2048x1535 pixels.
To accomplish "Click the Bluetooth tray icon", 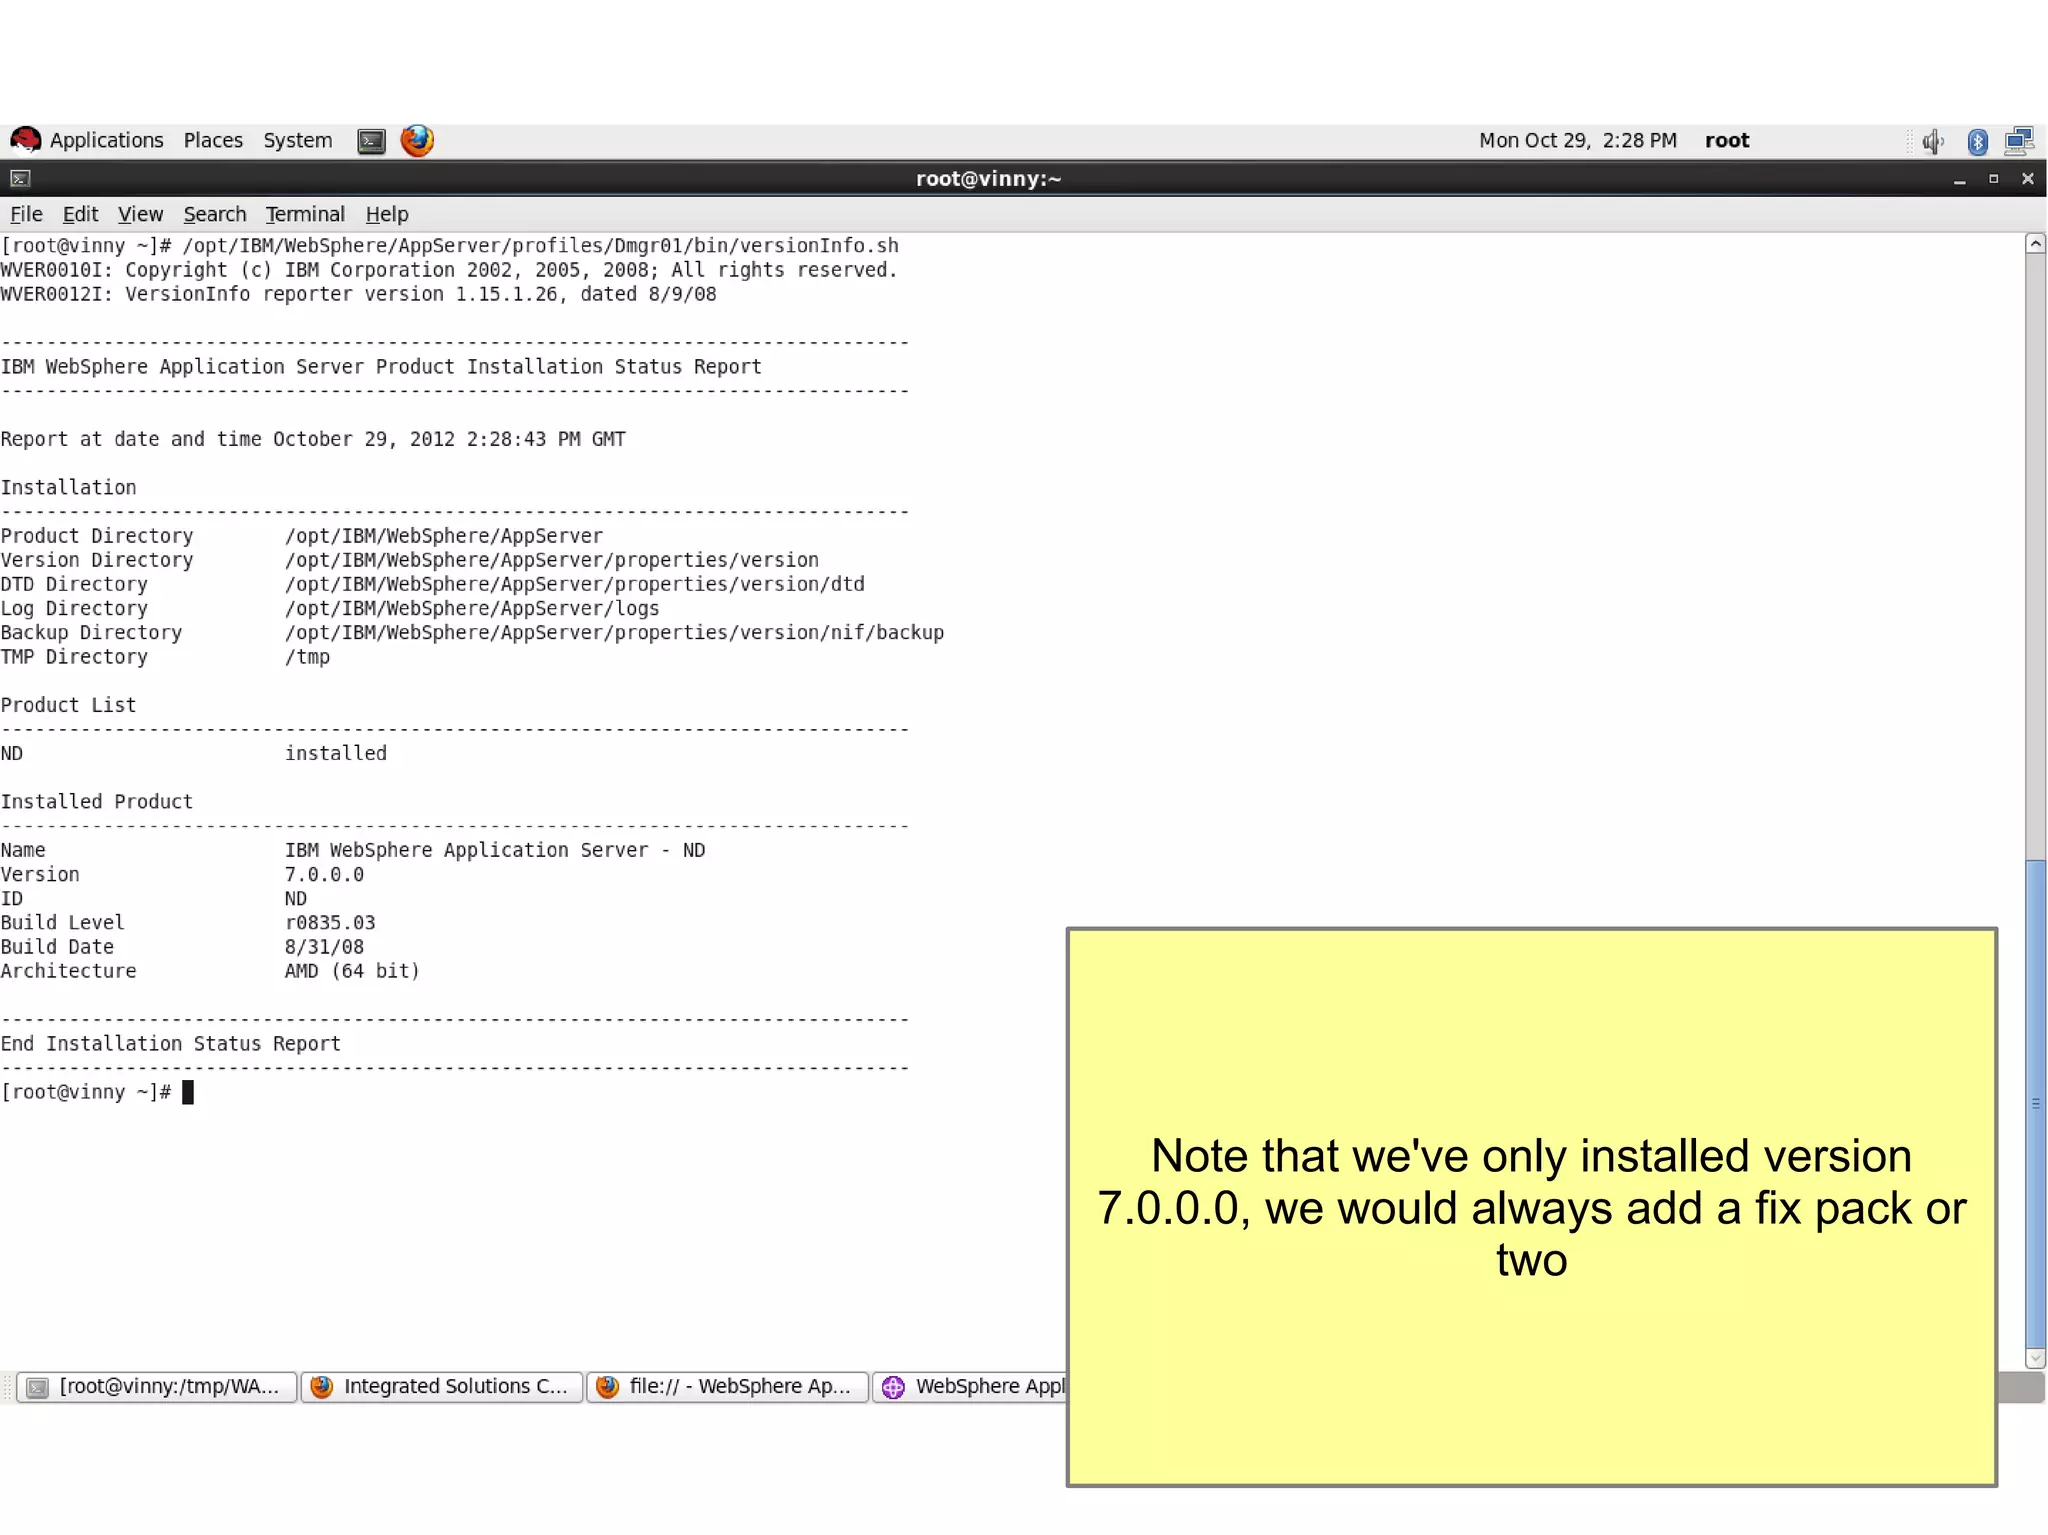I will pos(1977,141).
